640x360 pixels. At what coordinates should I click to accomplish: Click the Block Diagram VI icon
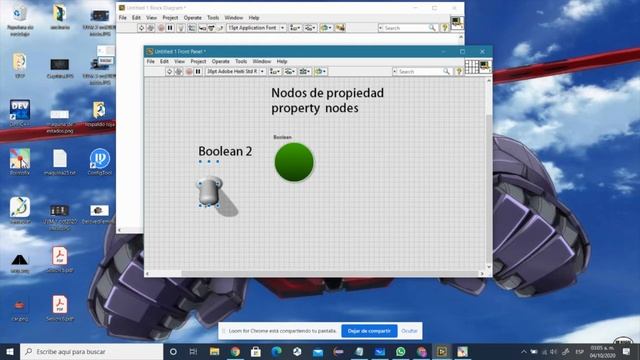456,23
